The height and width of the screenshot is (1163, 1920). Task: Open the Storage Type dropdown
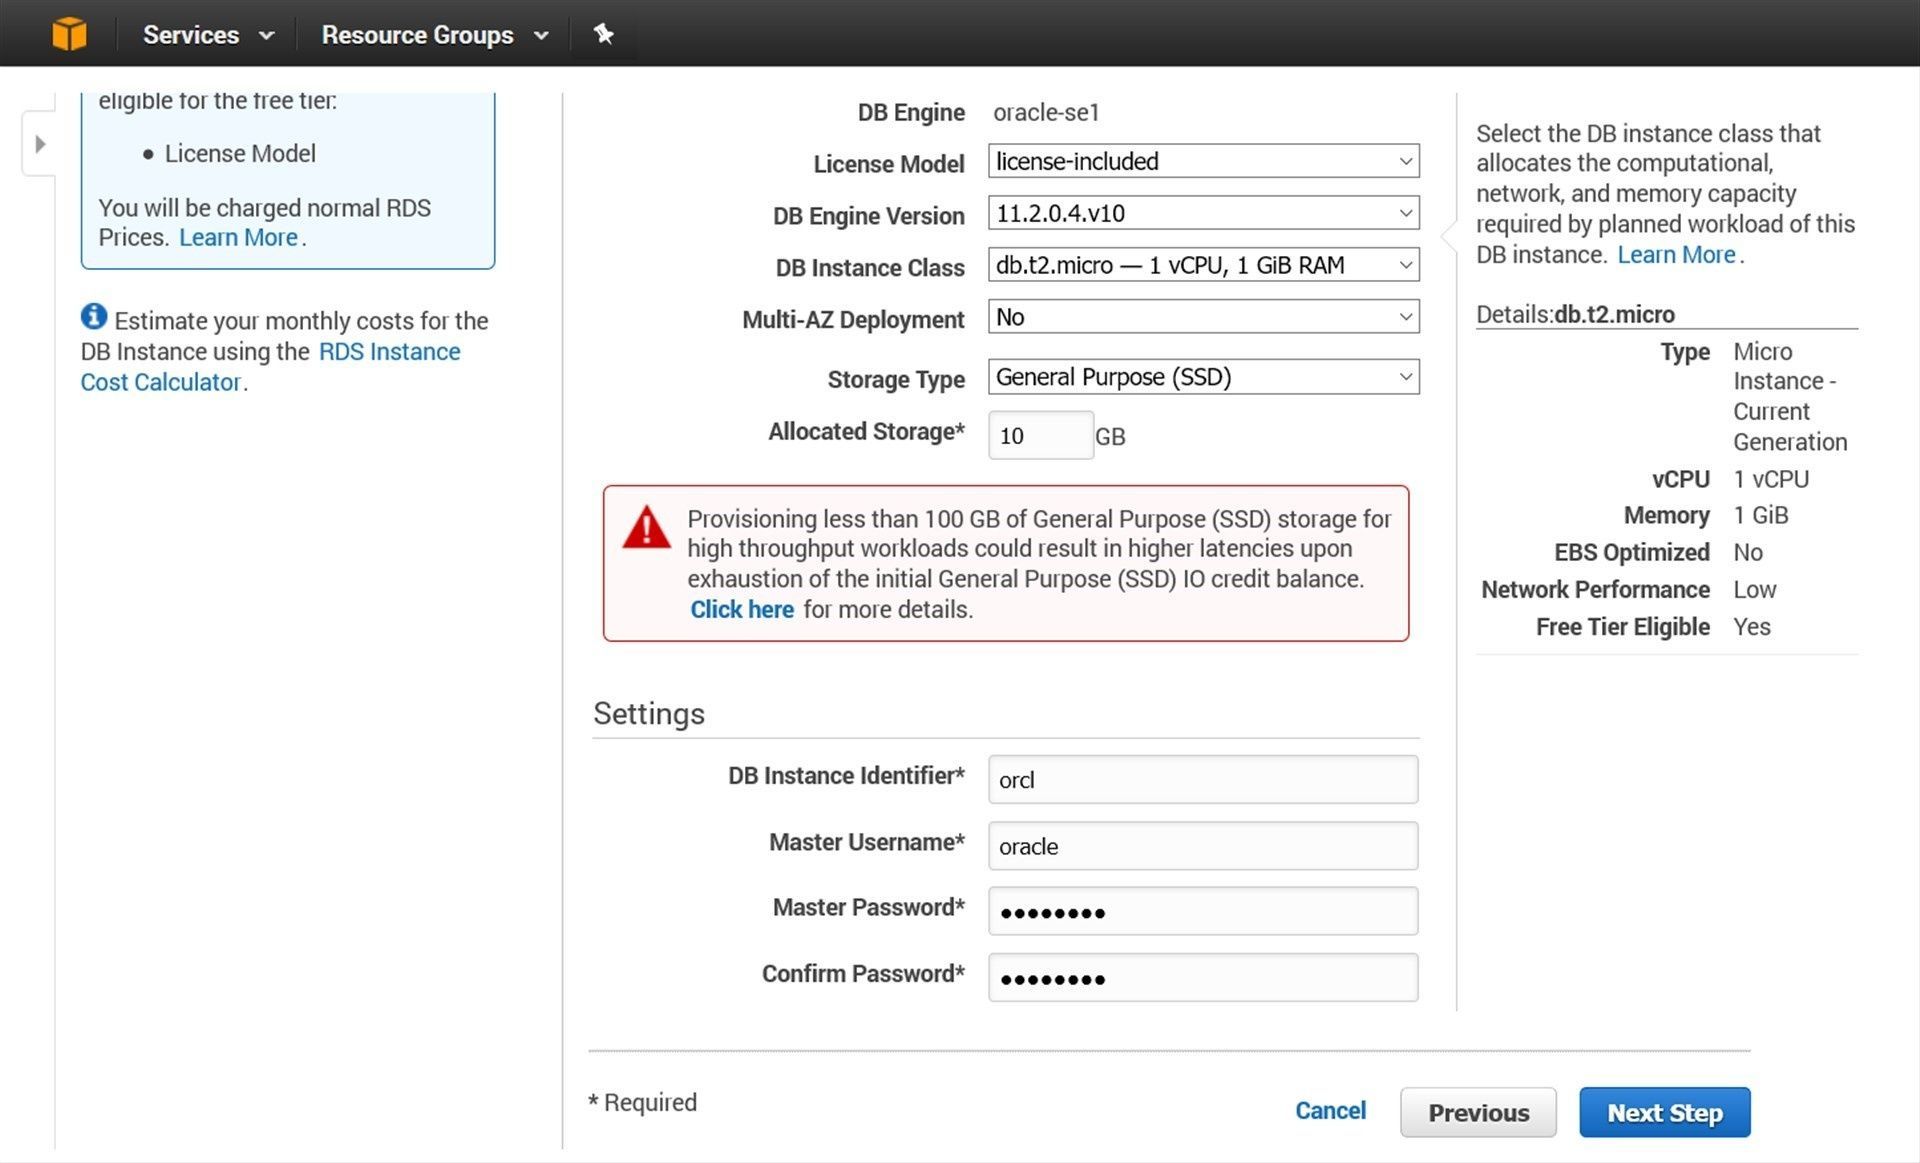(x=1203, y=377)
